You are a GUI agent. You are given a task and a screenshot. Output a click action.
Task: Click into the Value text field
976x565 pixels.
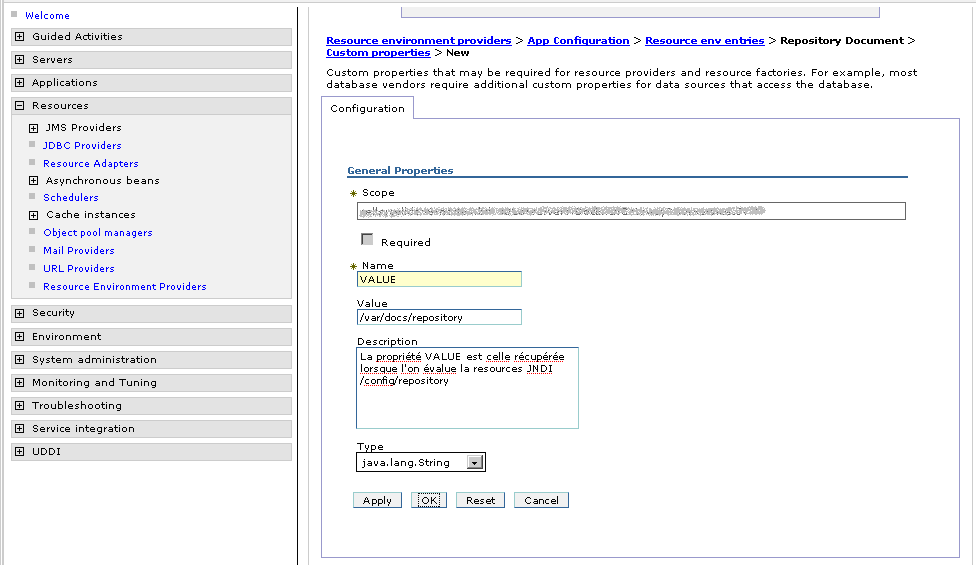(x=439, y=317)
